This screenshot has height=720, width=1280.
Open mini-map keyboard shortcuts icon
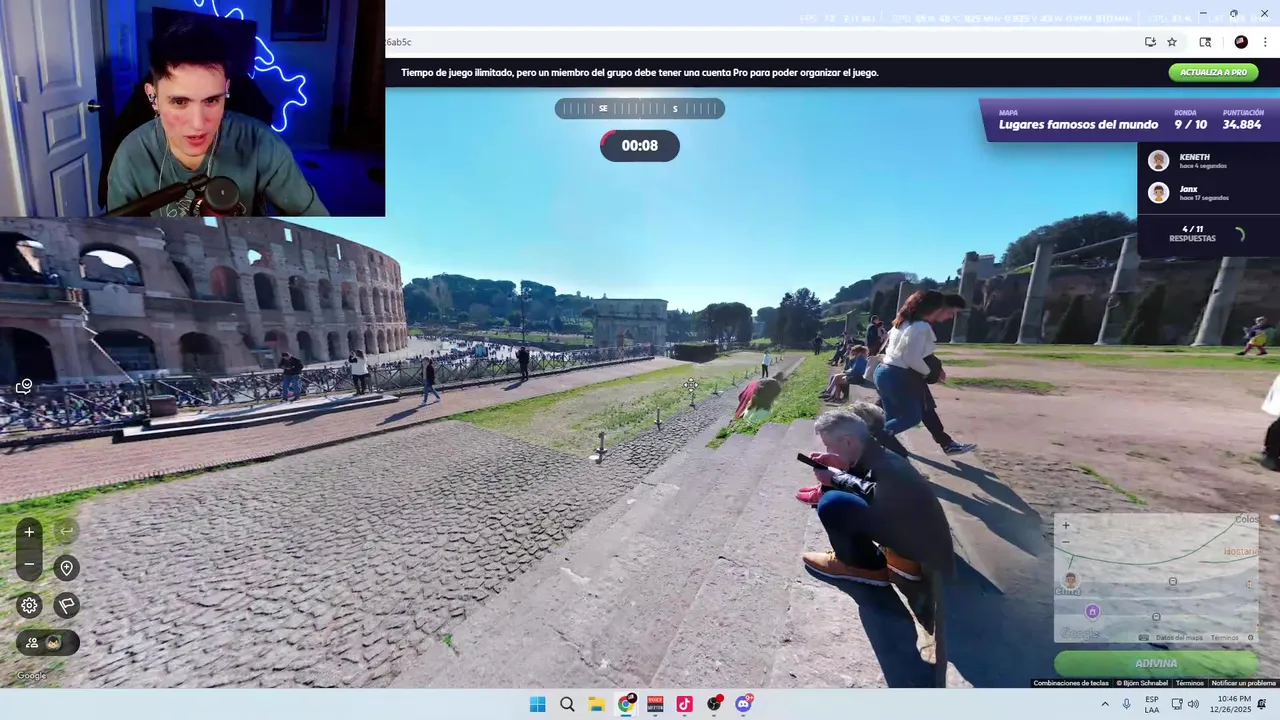[x=1144, y=637]
